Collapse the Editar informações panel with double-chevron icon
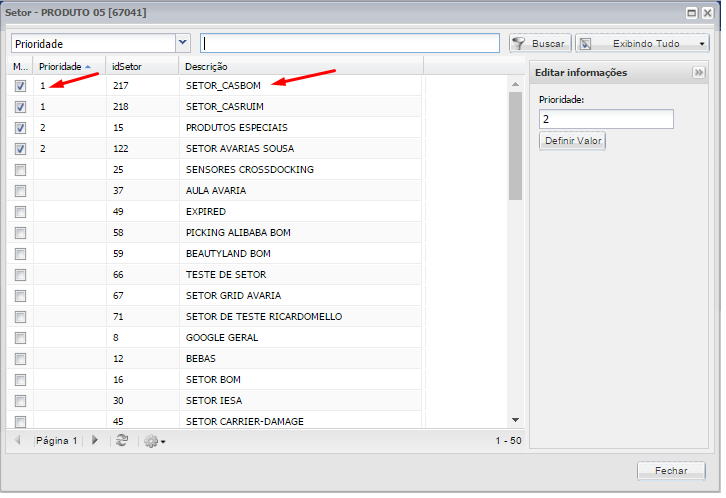 (698, 73)
